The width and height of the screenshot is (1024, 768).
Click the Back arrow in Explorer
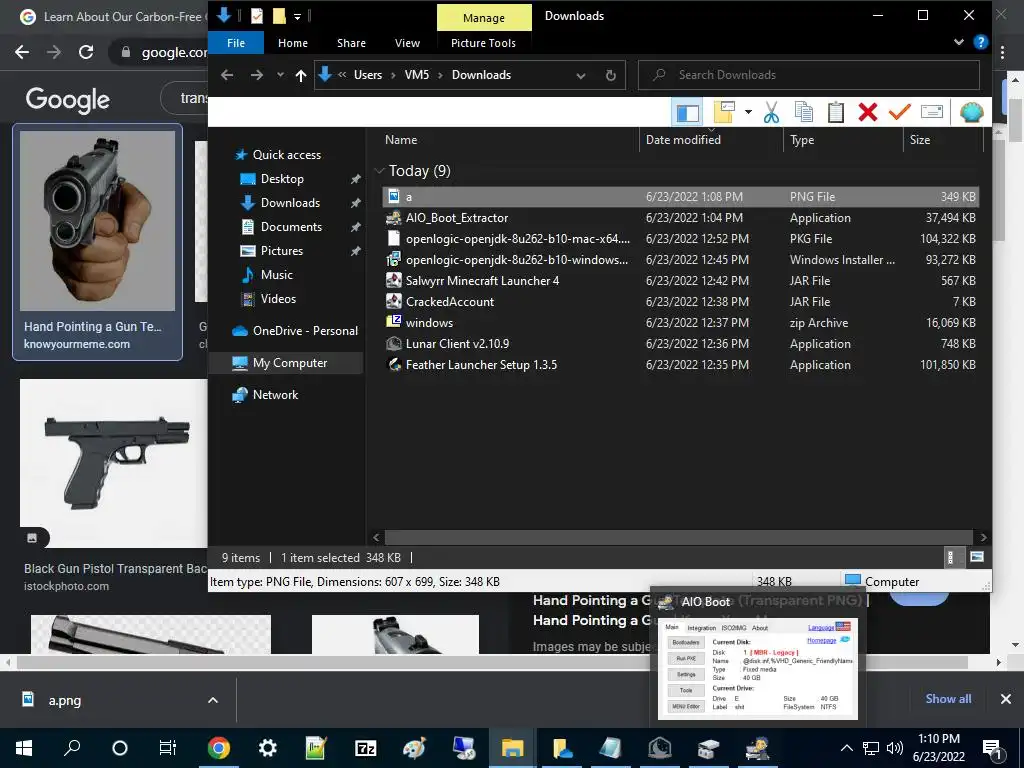(227, 75)
